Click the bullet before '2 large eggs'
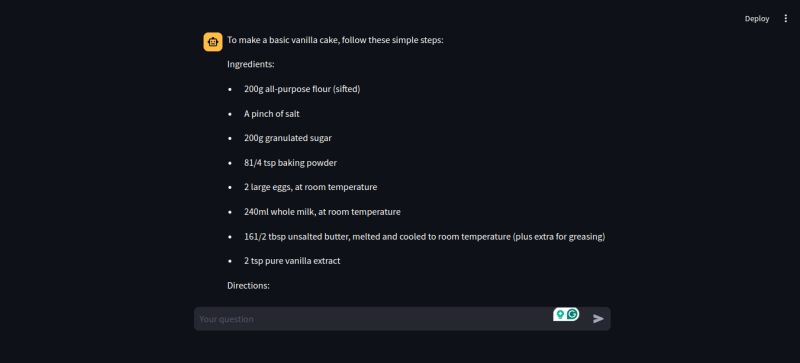Screen dimensions: 800x363 click(x=230, y=188)
